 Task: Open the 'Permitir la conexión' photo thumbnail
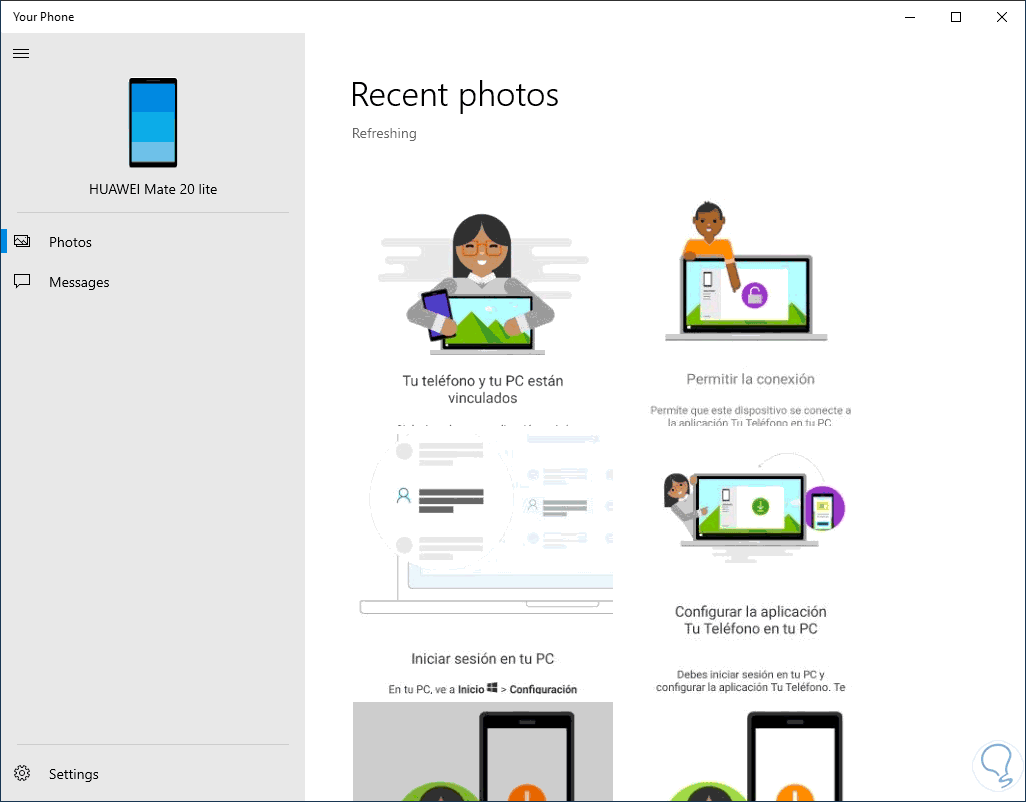[750, 295]
